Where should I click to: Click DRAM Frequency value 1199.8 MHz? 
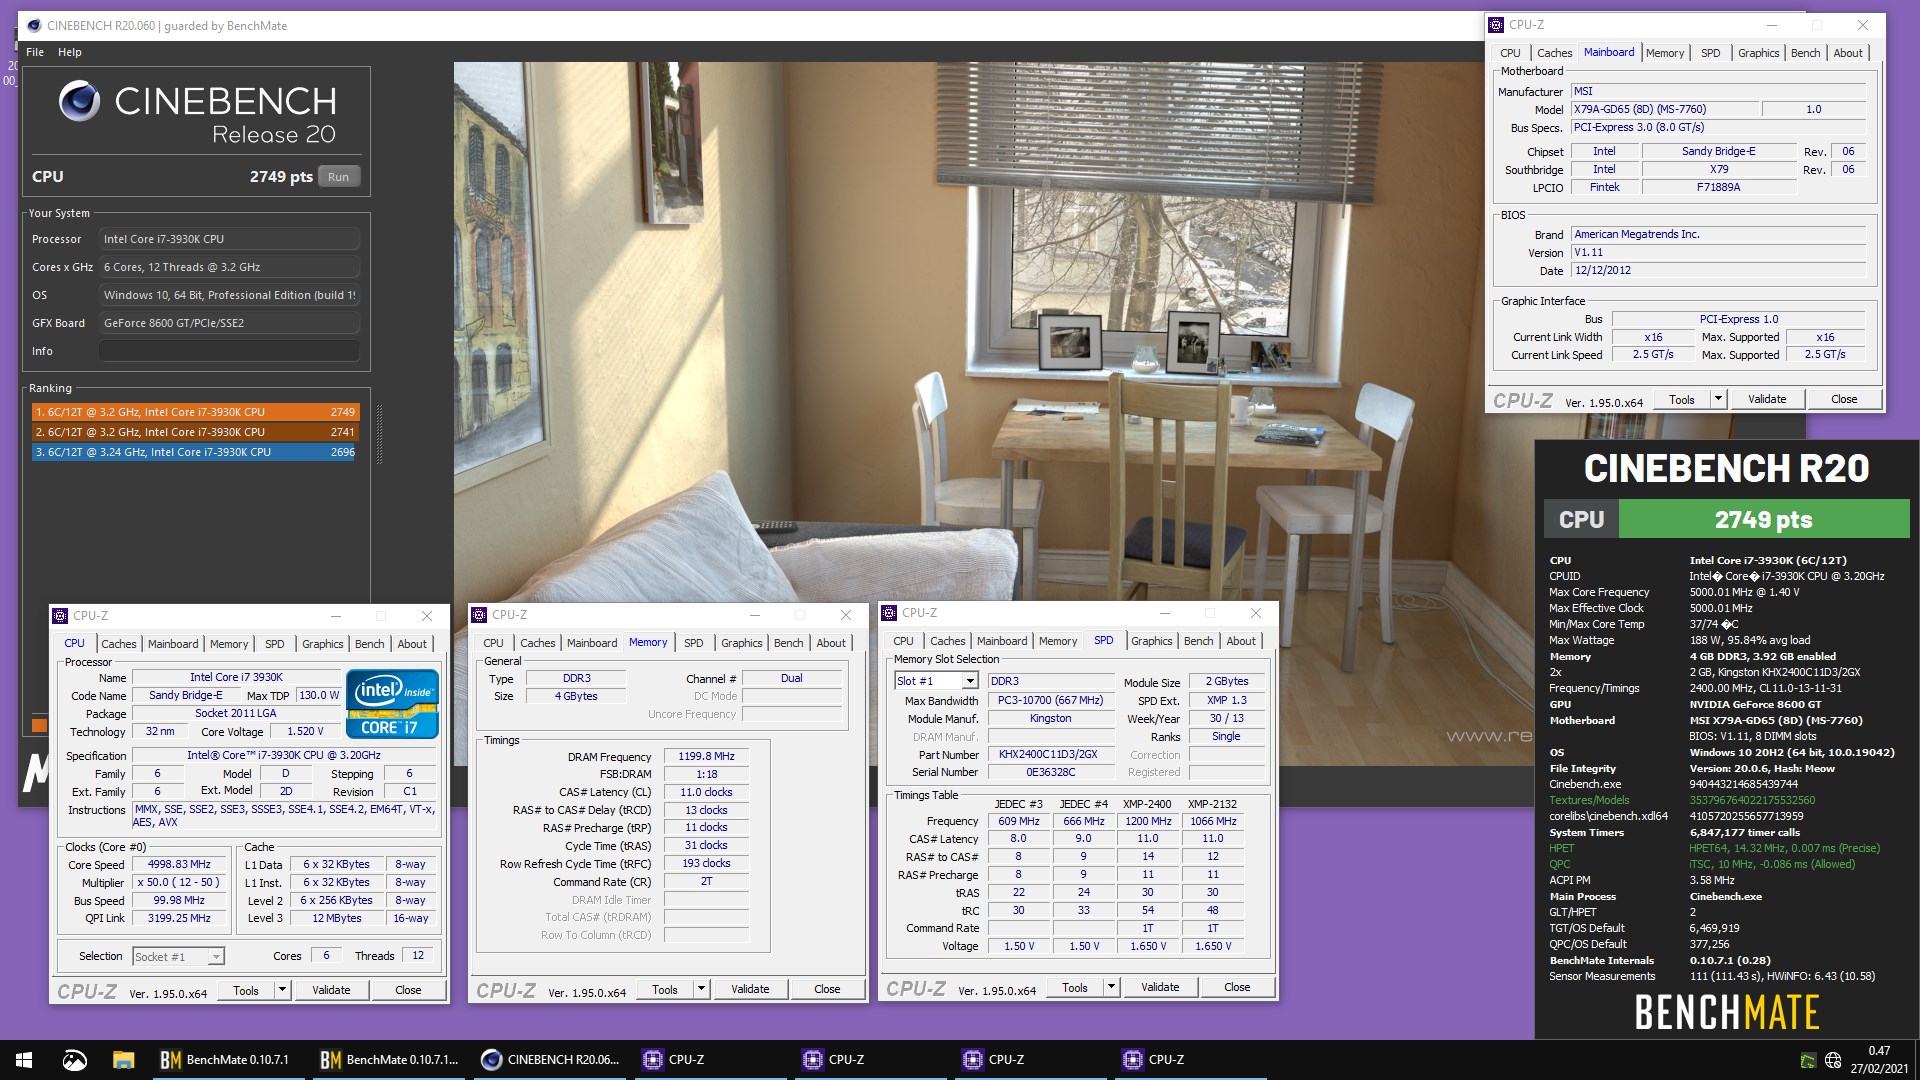pyautogui.click(x=706, y=757)
